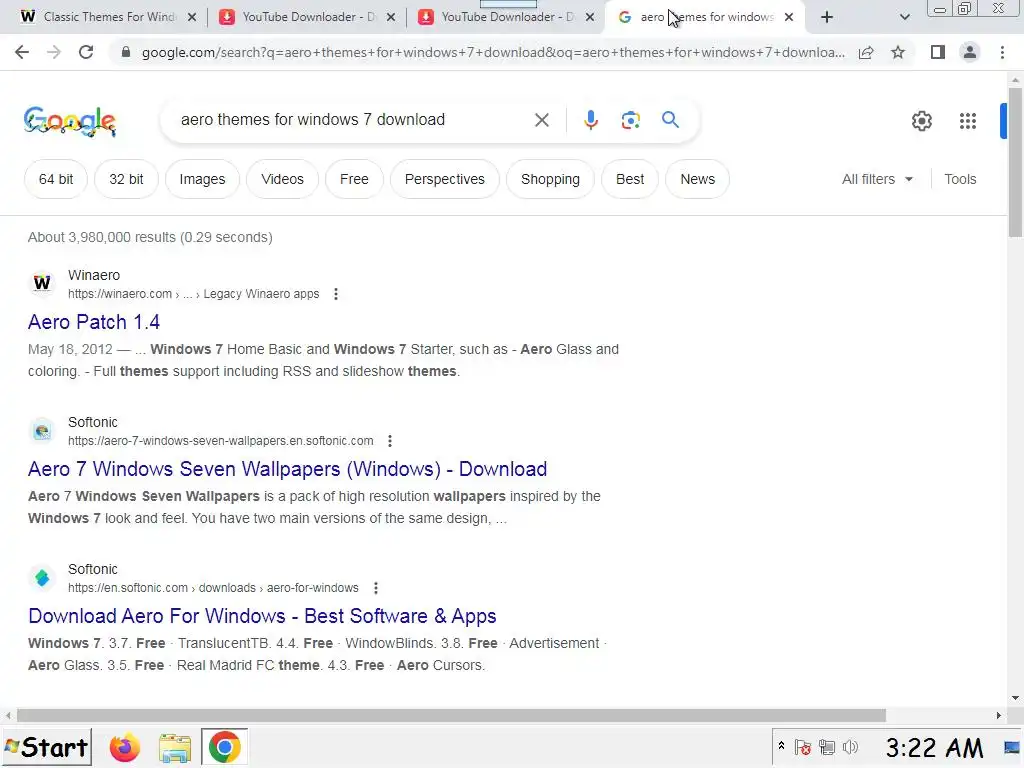Open the Chrome profile avatar
The width and height of the screenshot is (1024, 768).
pos(970,52)
